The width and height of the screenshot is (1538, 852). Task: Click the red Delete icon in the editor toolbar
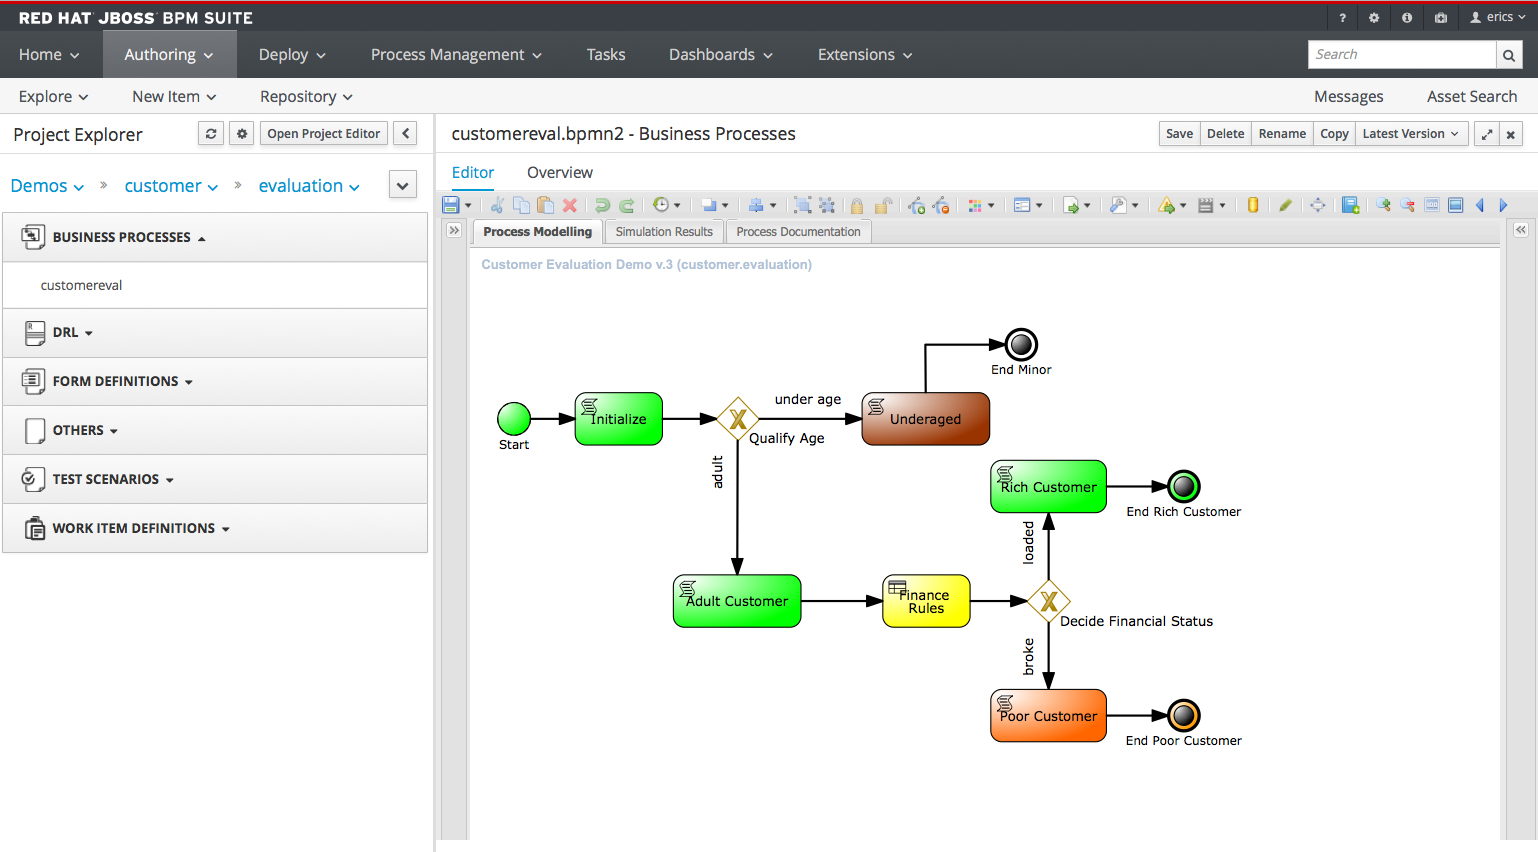570,205
